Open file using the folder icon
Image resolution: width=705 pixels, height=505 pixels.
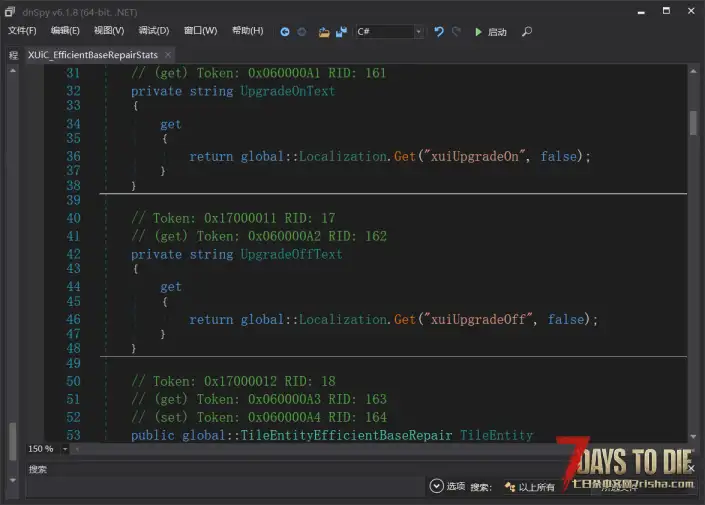(324, 32)
